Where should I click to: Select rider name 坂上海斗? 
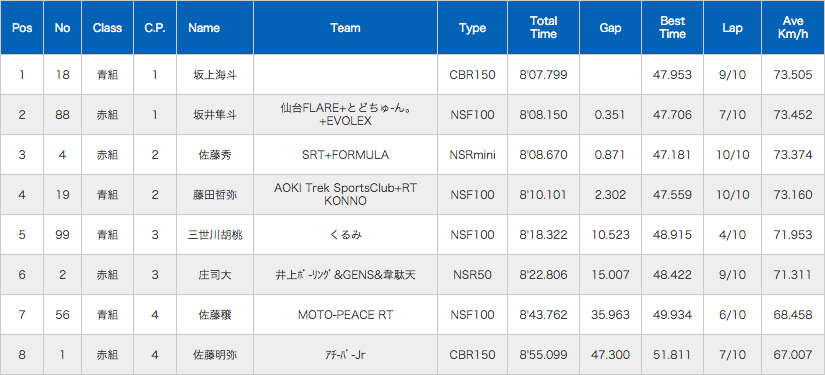(x=215, y=75)
